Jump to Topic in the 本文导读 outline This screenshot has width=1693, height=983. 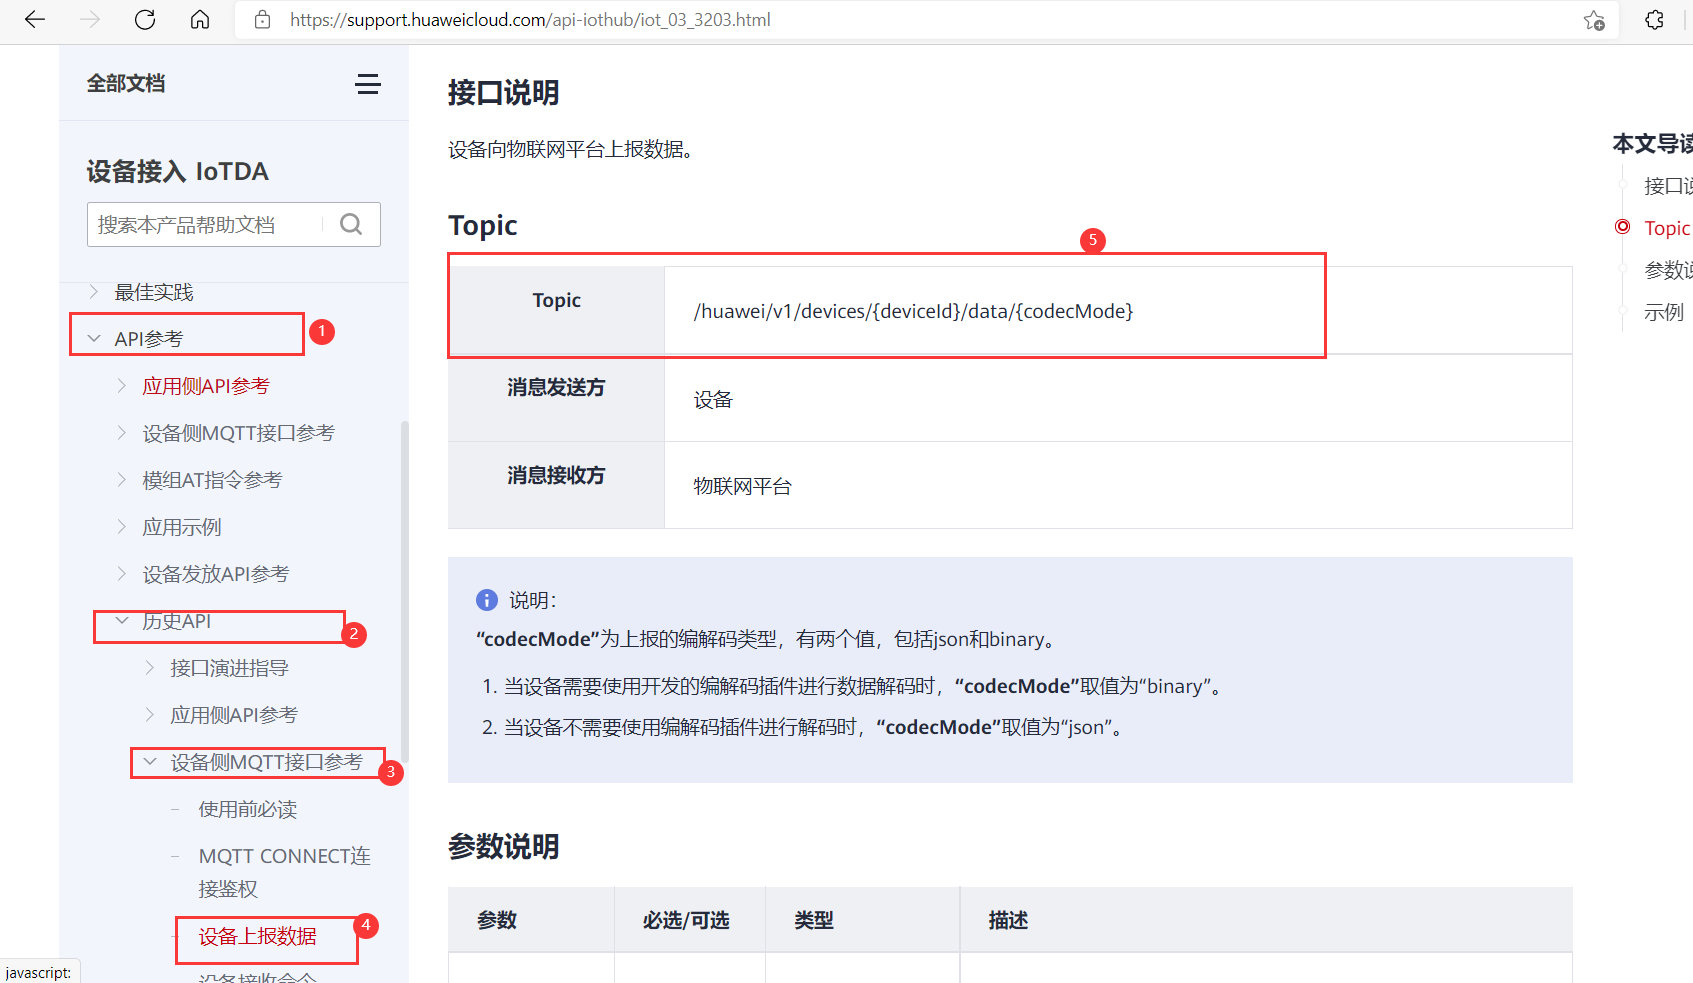click(1667, 228)
